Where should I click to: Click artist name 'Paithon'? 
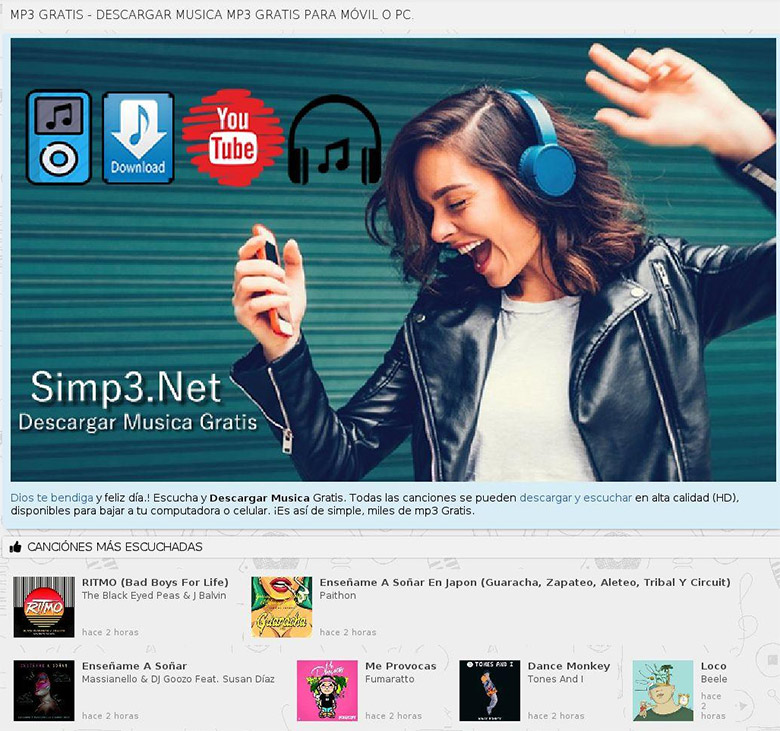(x=338, y=595)
